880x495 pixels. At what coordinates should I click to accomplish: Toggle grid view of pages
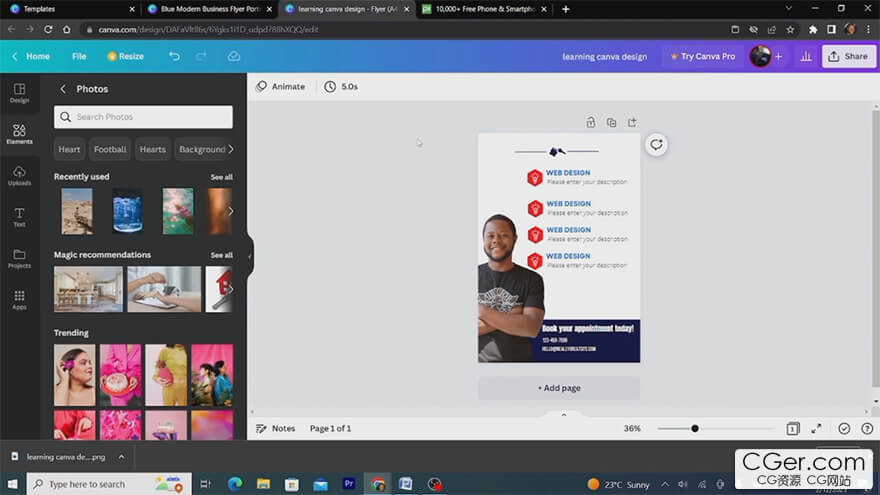(x=792, y=428)
